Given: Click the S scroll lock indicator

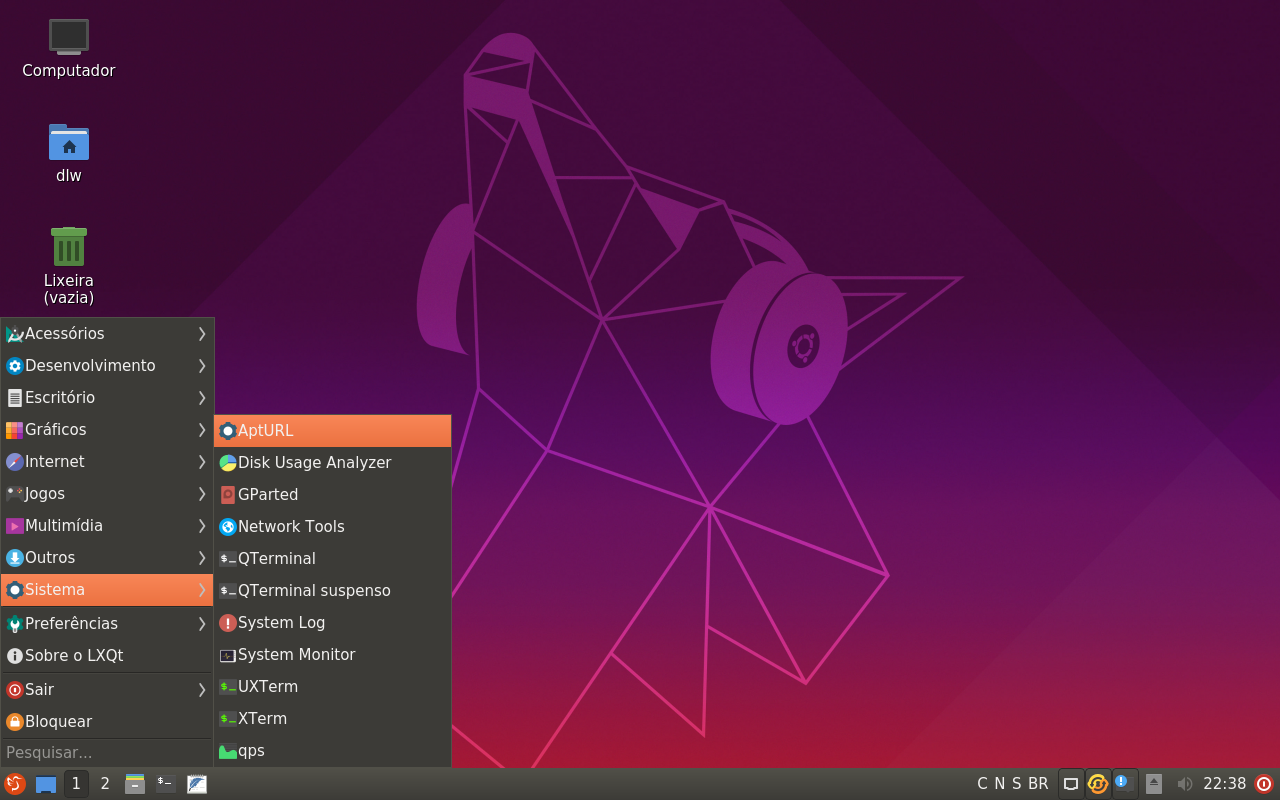Looking at the screenshot, I should click(x=1016, y=784).
